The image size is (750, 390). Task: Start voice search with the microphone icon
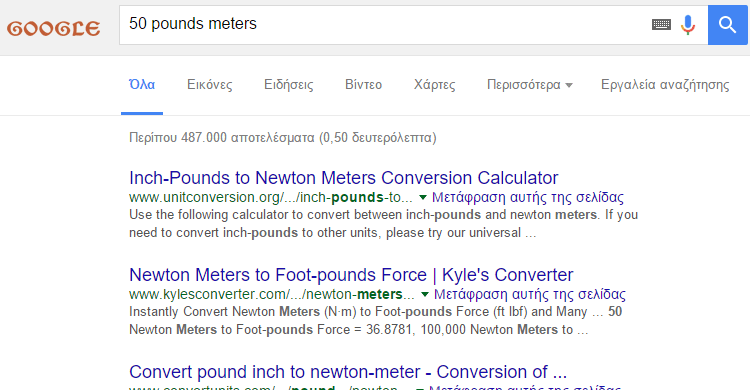(688, 25)
